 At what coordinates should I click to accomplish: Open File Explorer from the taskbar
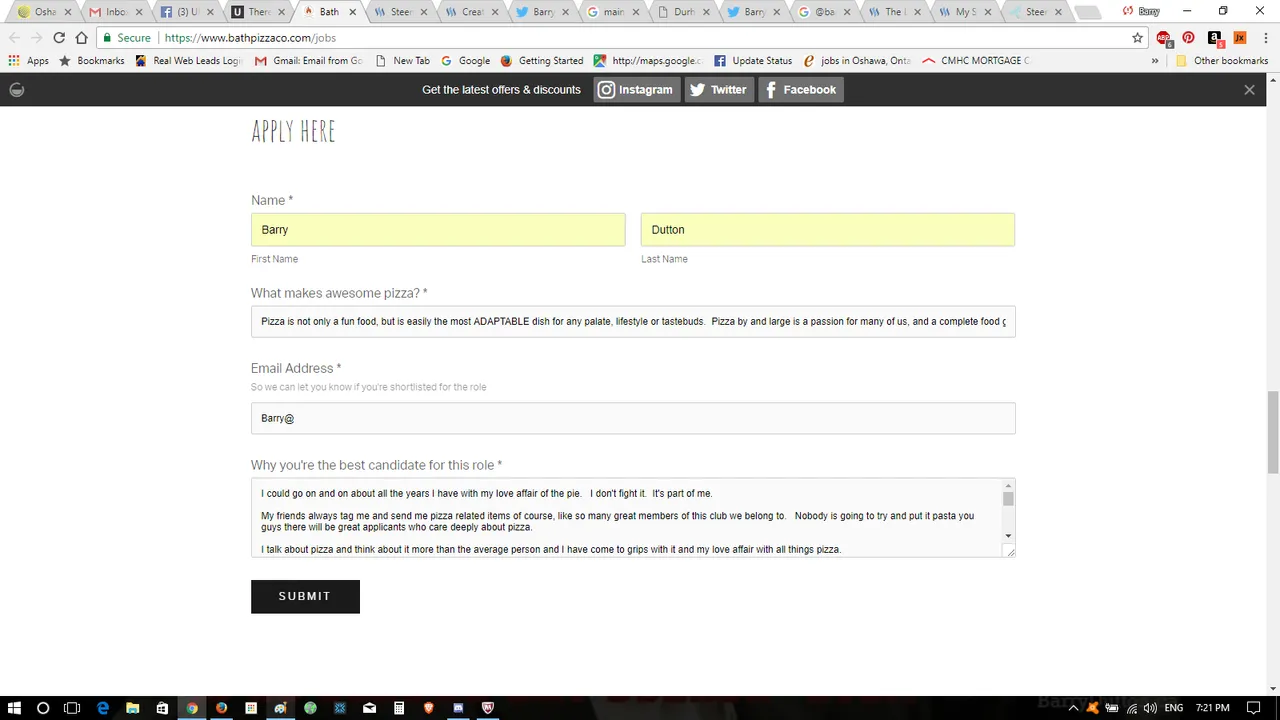pos(132,708)
